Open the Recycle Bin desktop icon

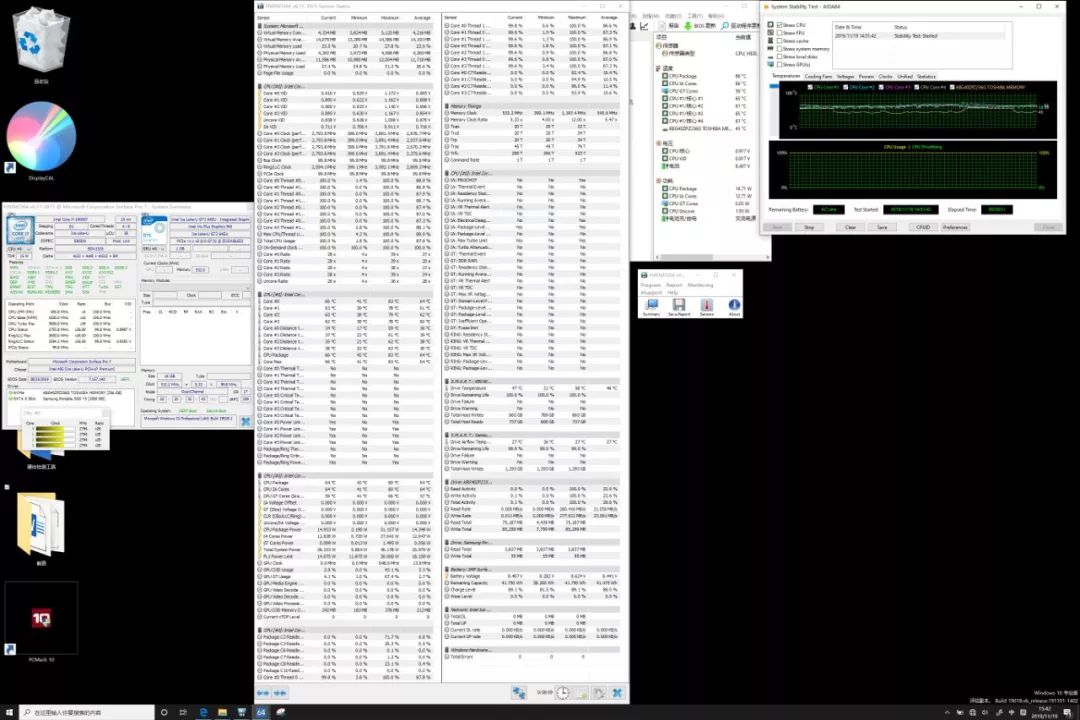click(41, 41)
